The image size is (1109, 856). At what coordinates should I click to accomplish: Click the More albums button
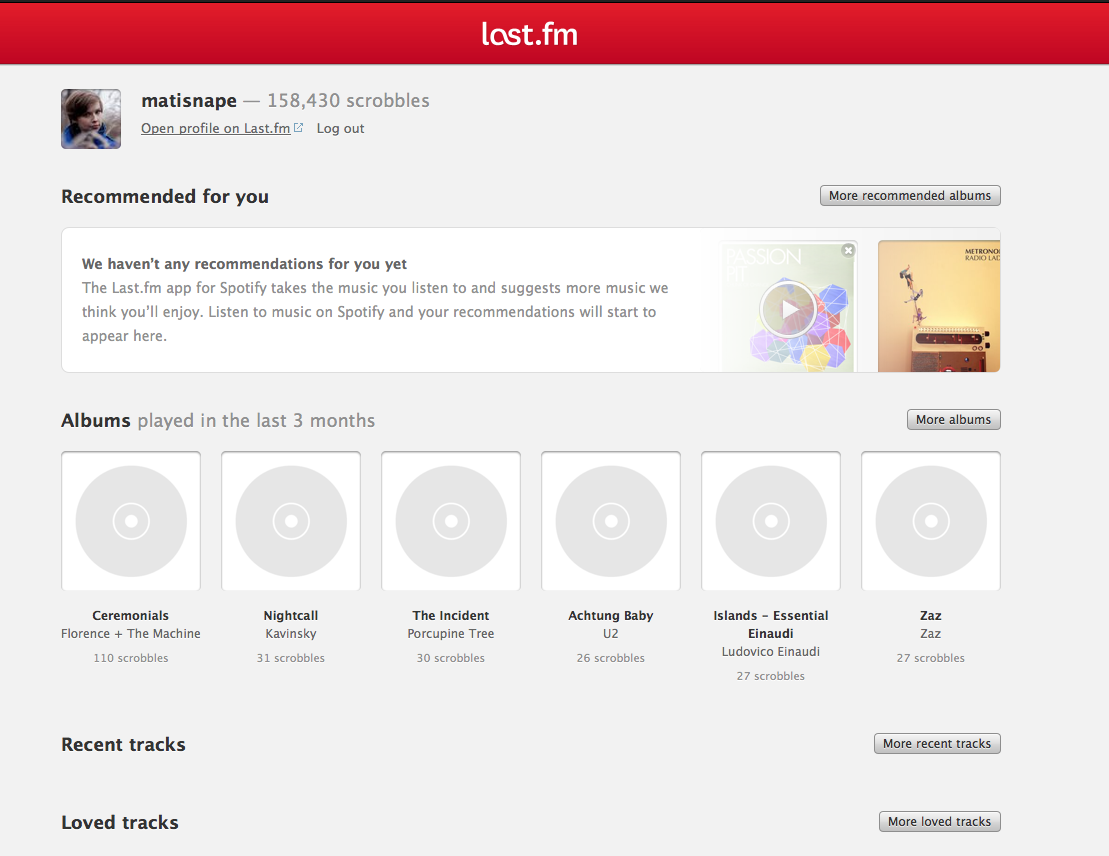click(953, 420)
